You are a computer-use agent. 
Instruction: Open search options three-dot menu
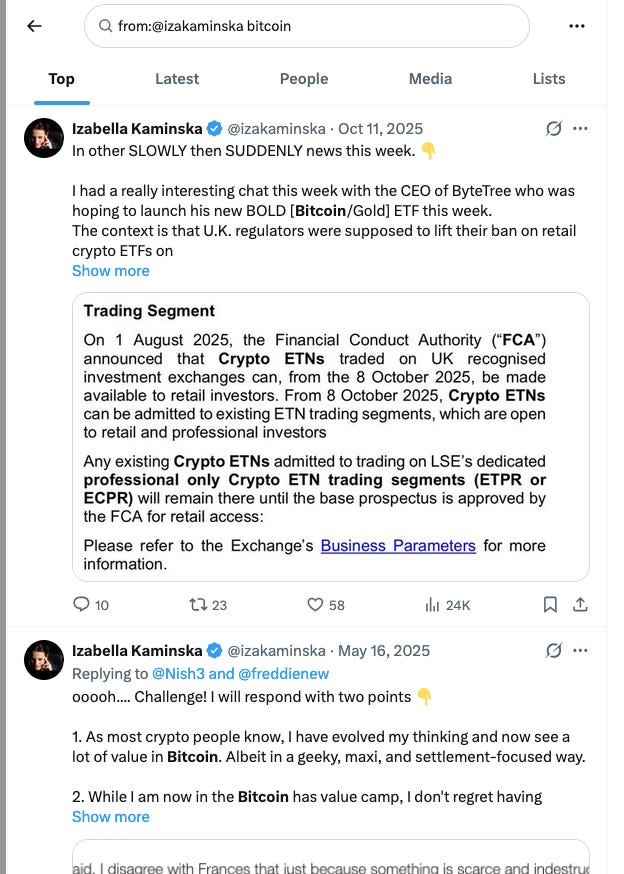pos(577,26)
